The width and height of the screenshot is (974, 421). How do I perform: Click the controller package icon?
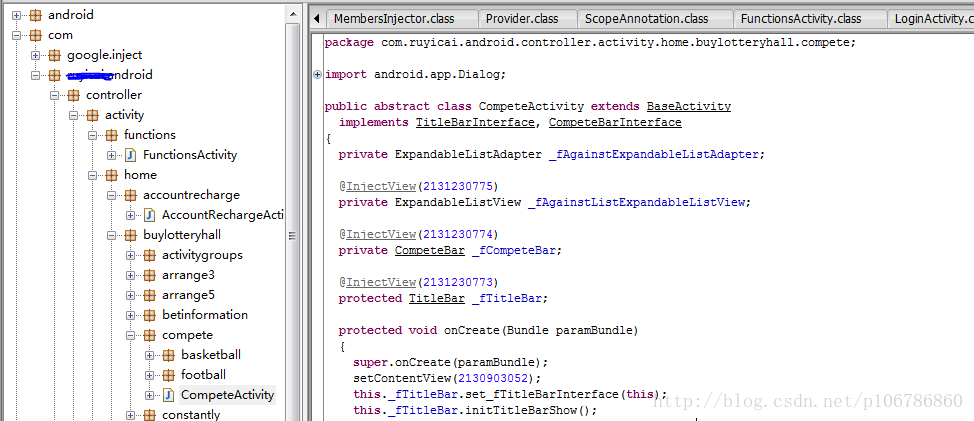[74, 95]
